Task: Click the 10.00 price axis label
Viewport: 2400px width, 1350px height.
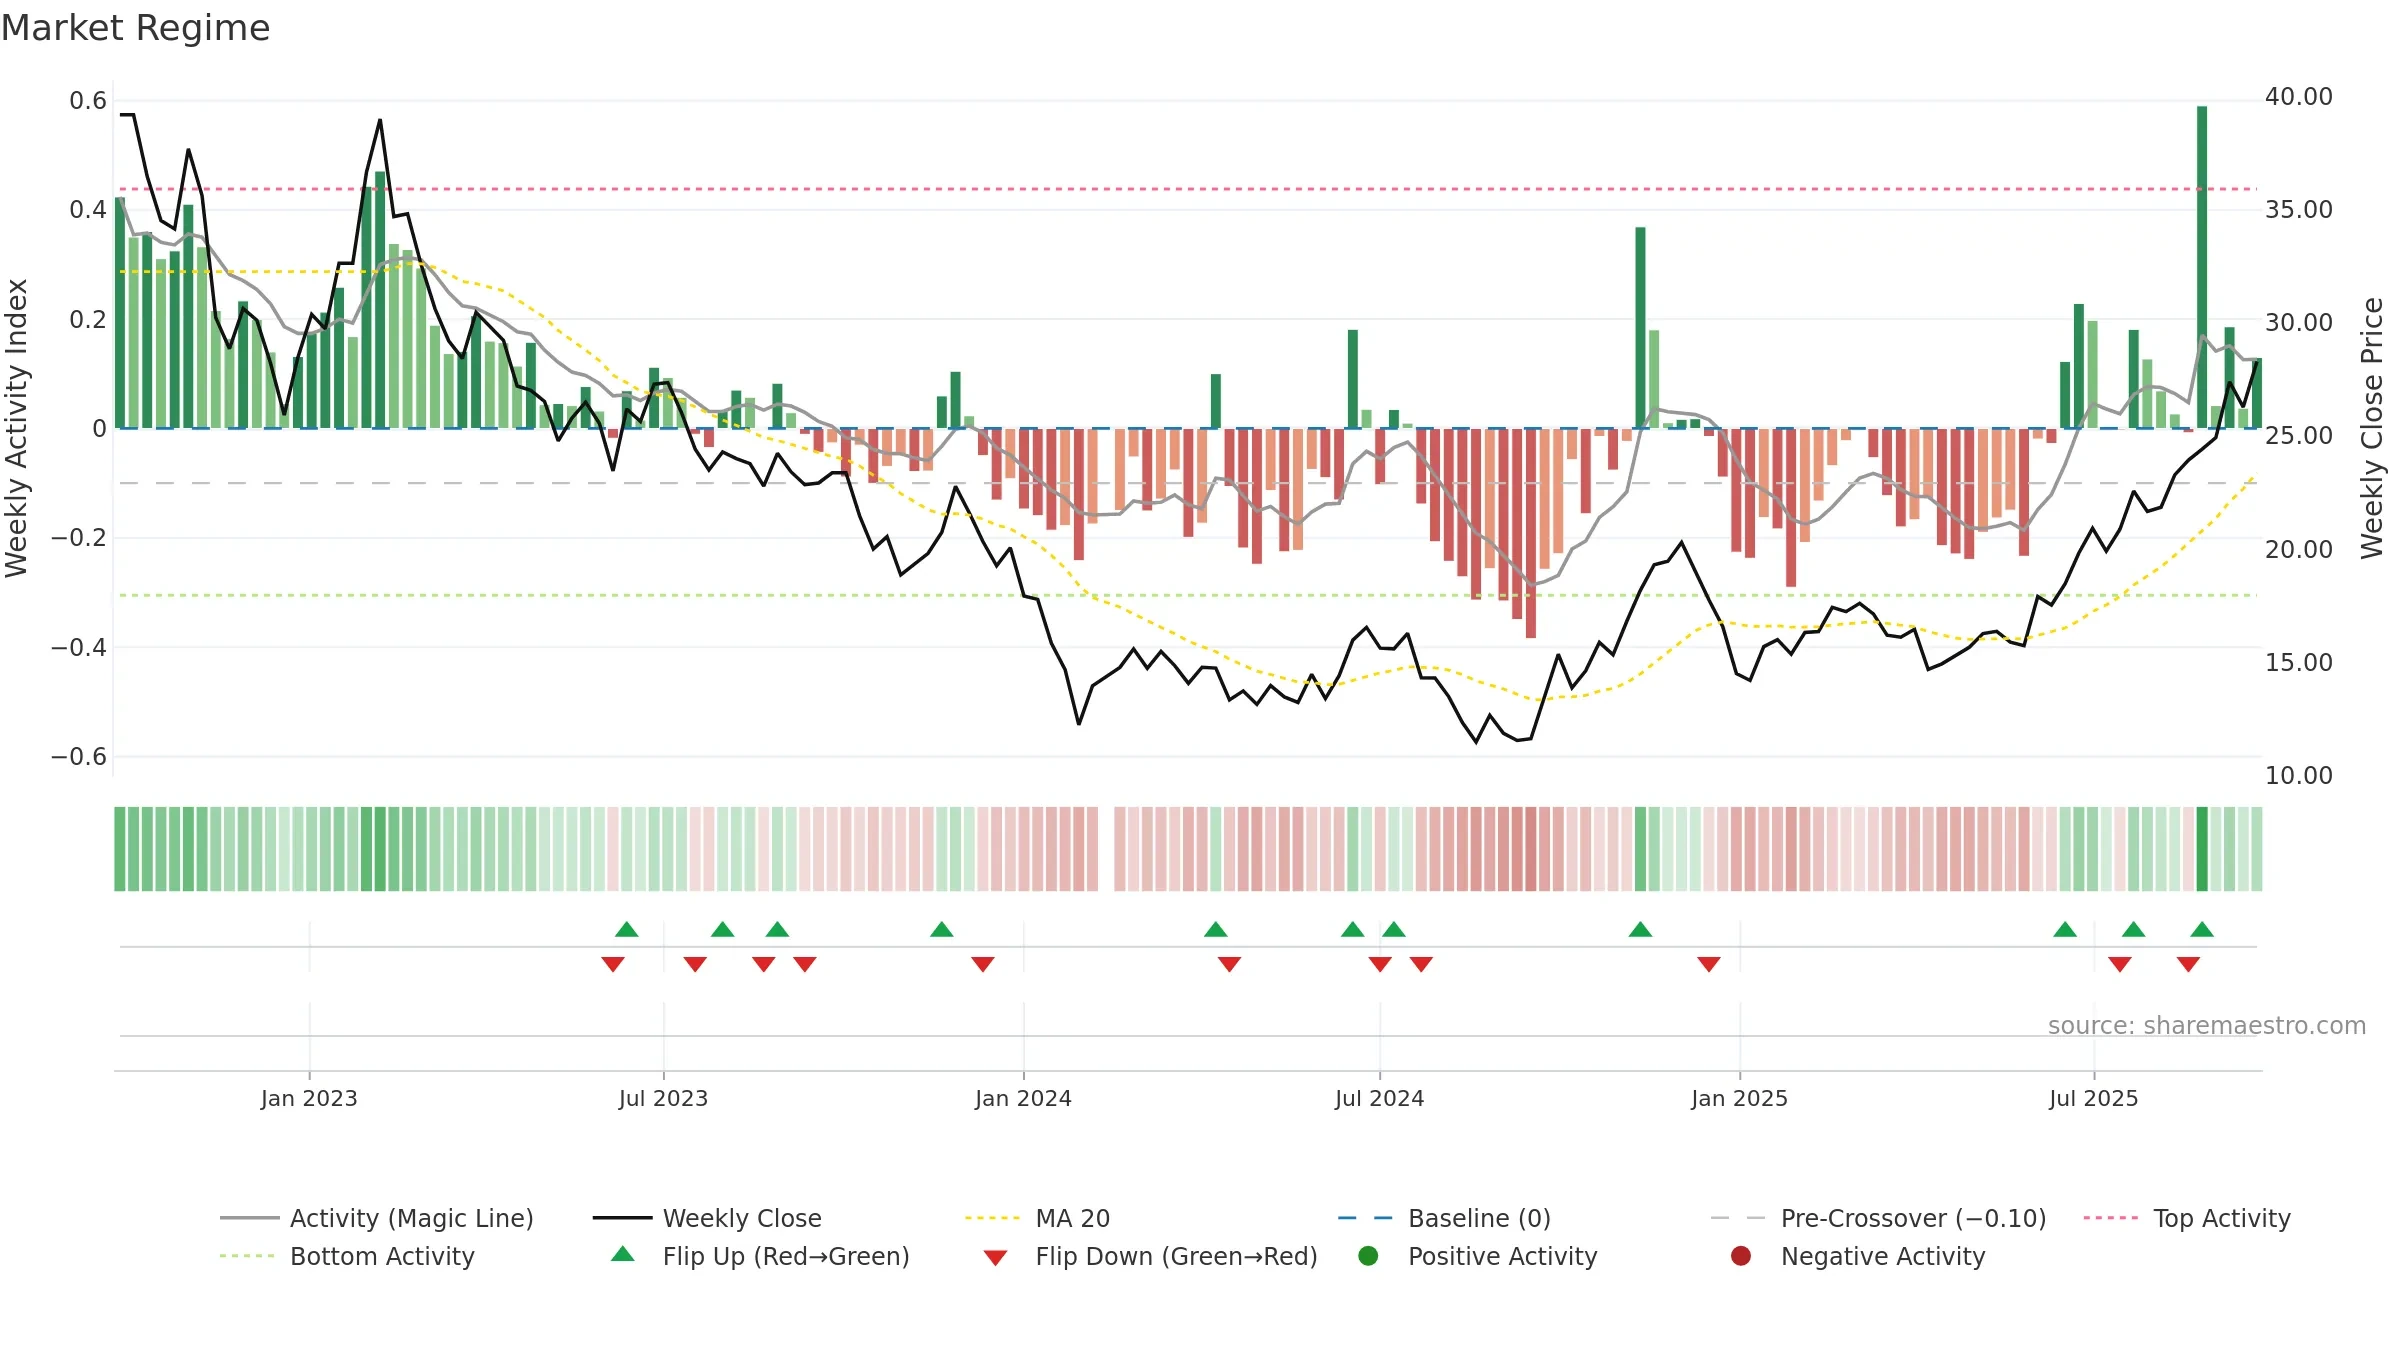Action: coord(2298,776)
